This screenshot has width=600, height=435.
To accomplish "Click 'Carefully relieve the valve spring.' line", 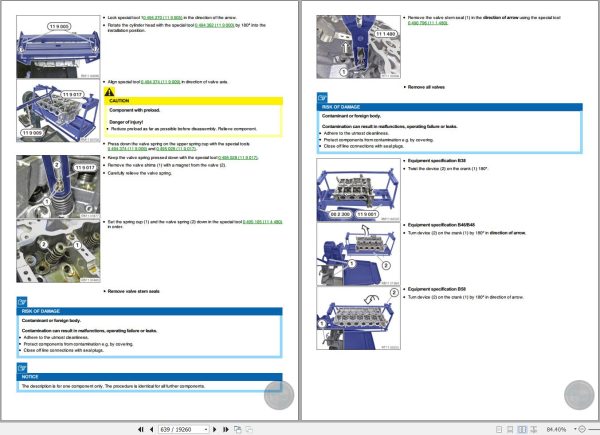I will point(140,173).
